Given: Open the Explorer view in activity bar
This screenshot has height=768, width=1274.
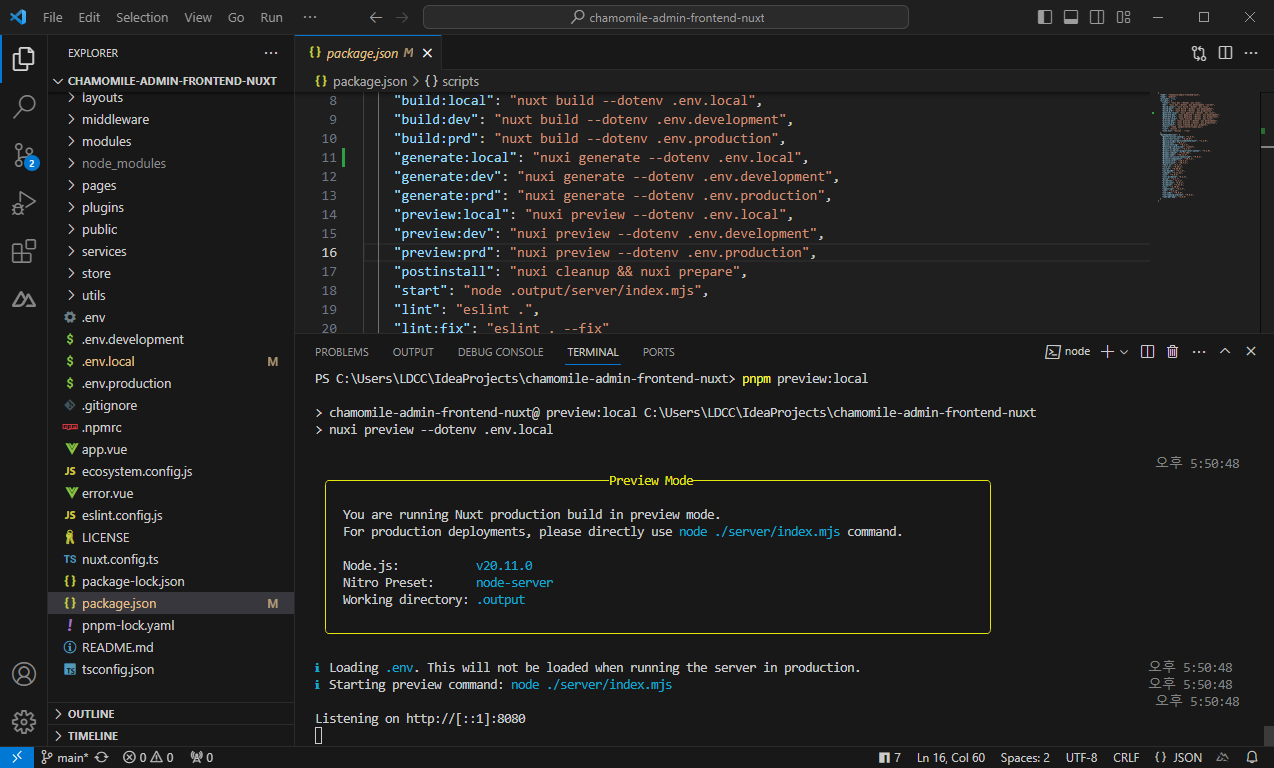Looking at the screenshot, I should pos(24,58).
